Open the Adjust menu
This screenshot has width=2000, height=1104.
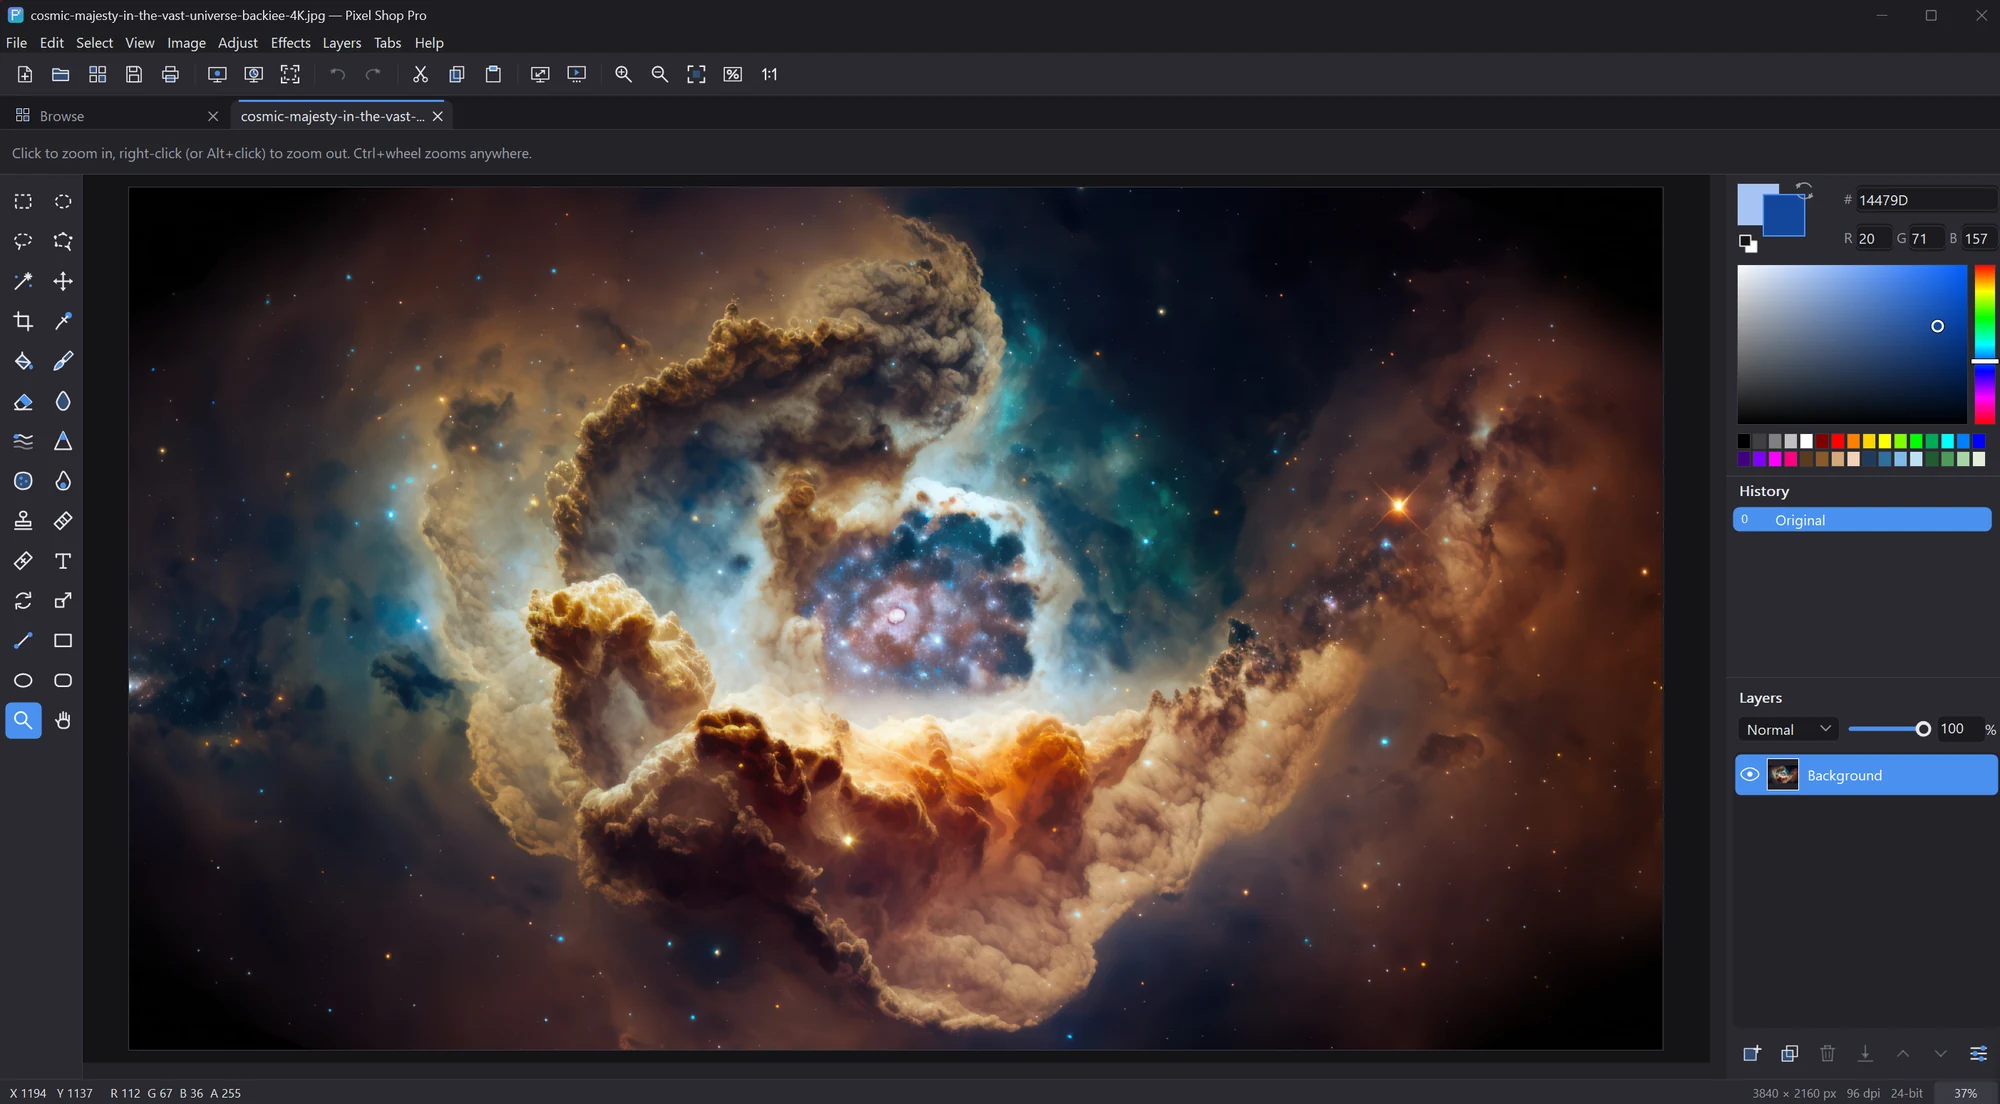pyautogui.click(x=238, y=43)
